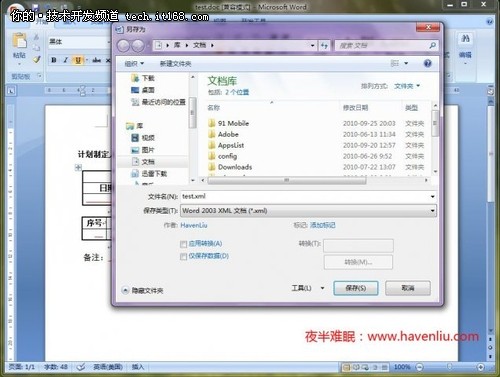Enable the 应用转换(A) checkbox

(x=183, y=244)
